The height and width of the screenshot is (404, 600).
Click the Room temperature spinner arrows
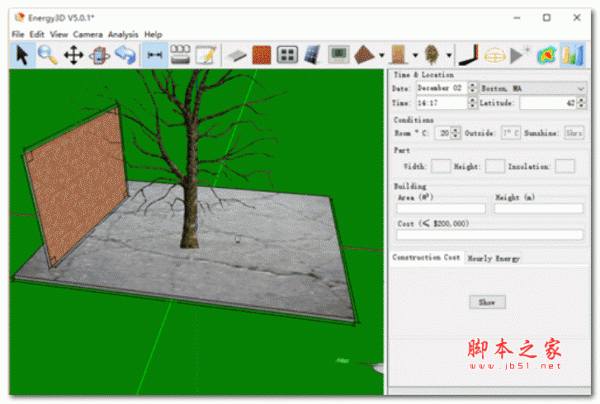[x=456, y=132]
